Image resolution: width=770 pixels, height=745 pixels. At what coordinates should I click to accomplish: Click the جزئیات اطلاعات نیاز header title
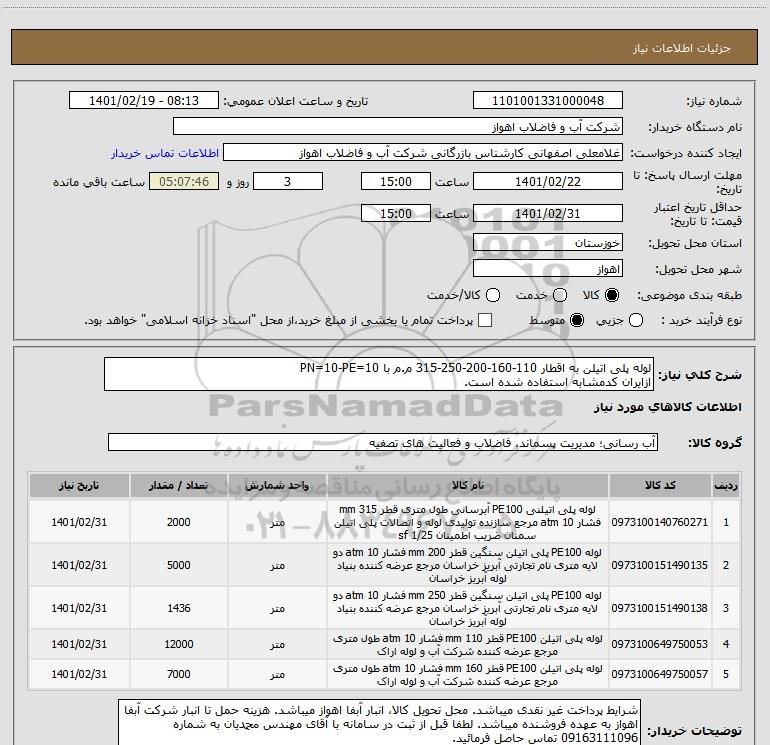[682, 48]
